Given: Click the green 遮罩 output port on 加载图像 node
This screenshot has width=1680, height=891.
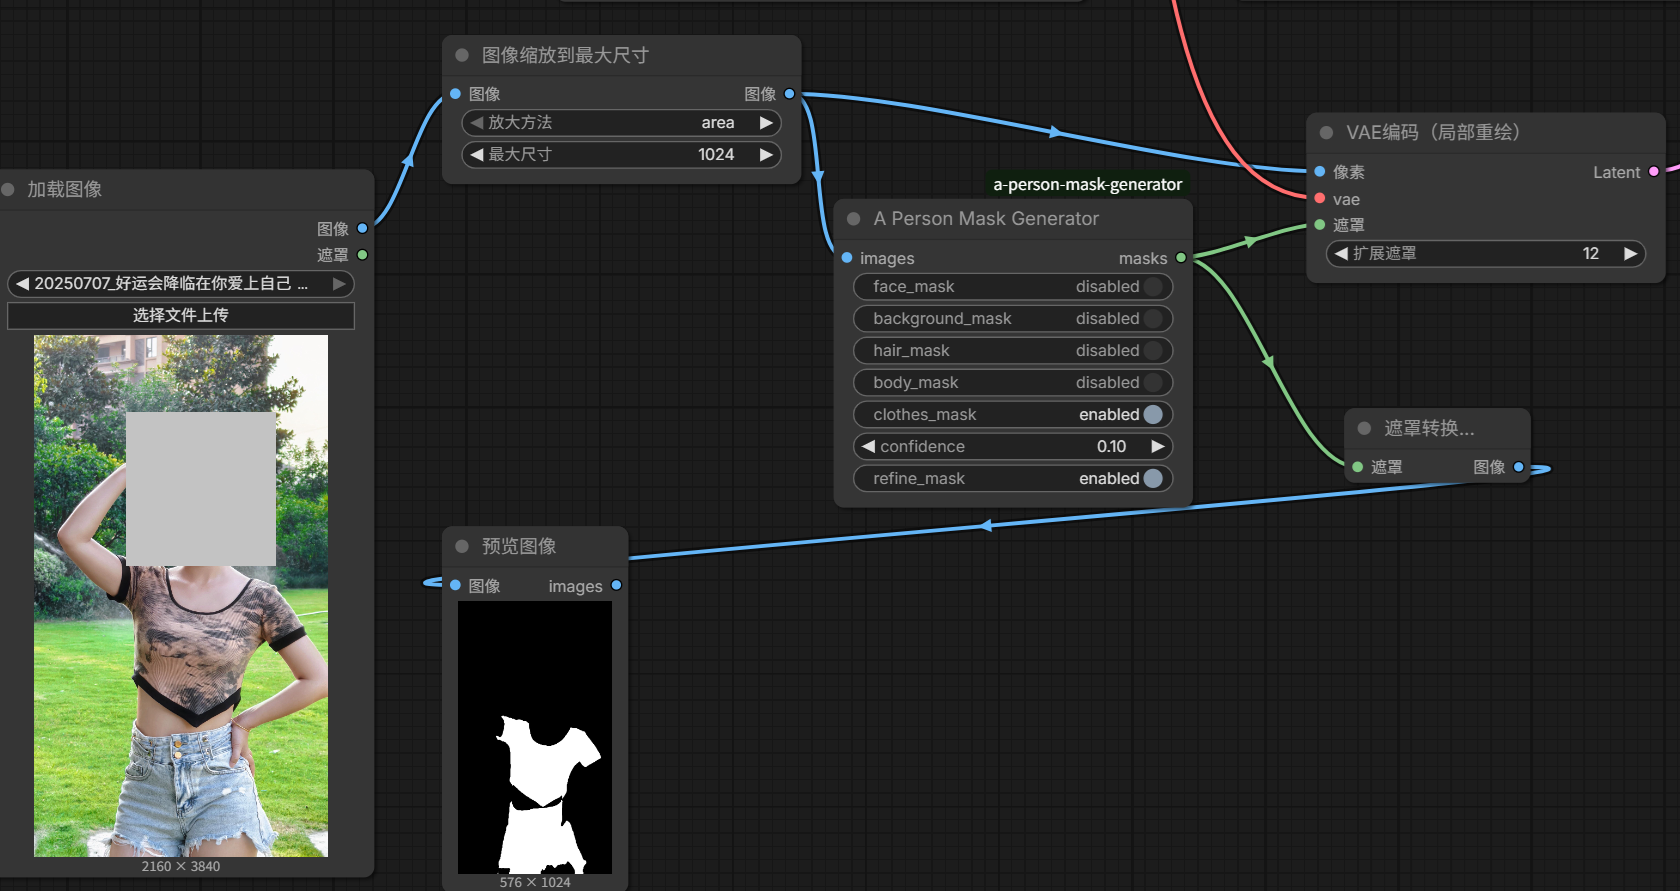Looking at the screenshot, I should 362,255.
